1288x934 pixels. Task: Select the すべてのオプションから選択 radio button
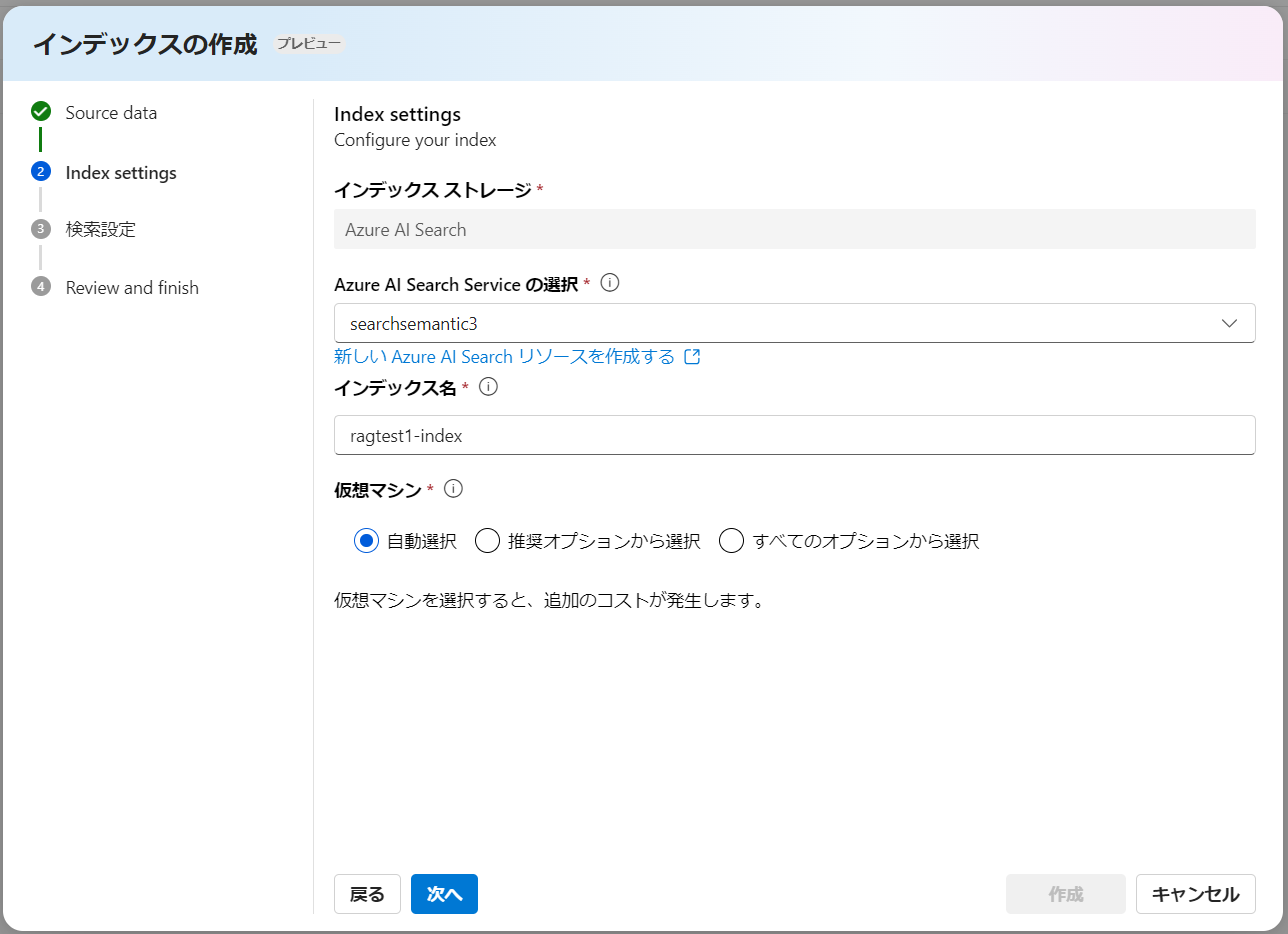point(732,541)
